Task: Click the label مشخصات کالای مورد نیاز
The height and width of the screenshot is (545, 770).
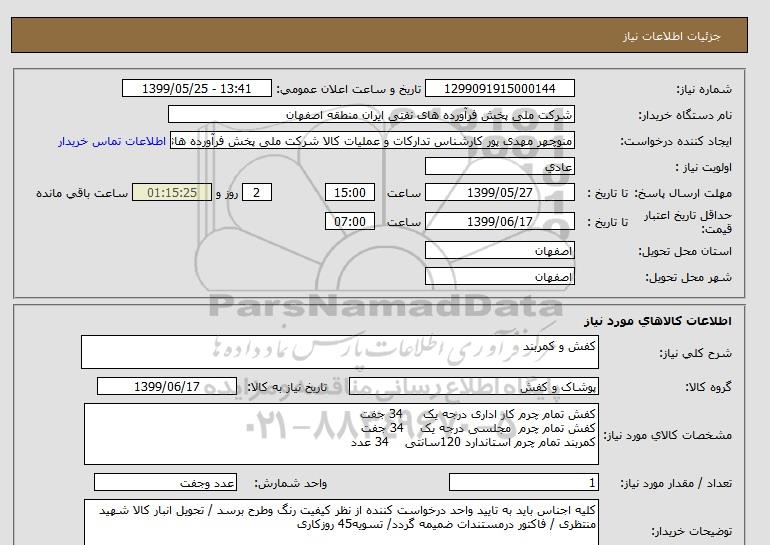Action: (667, 435)
